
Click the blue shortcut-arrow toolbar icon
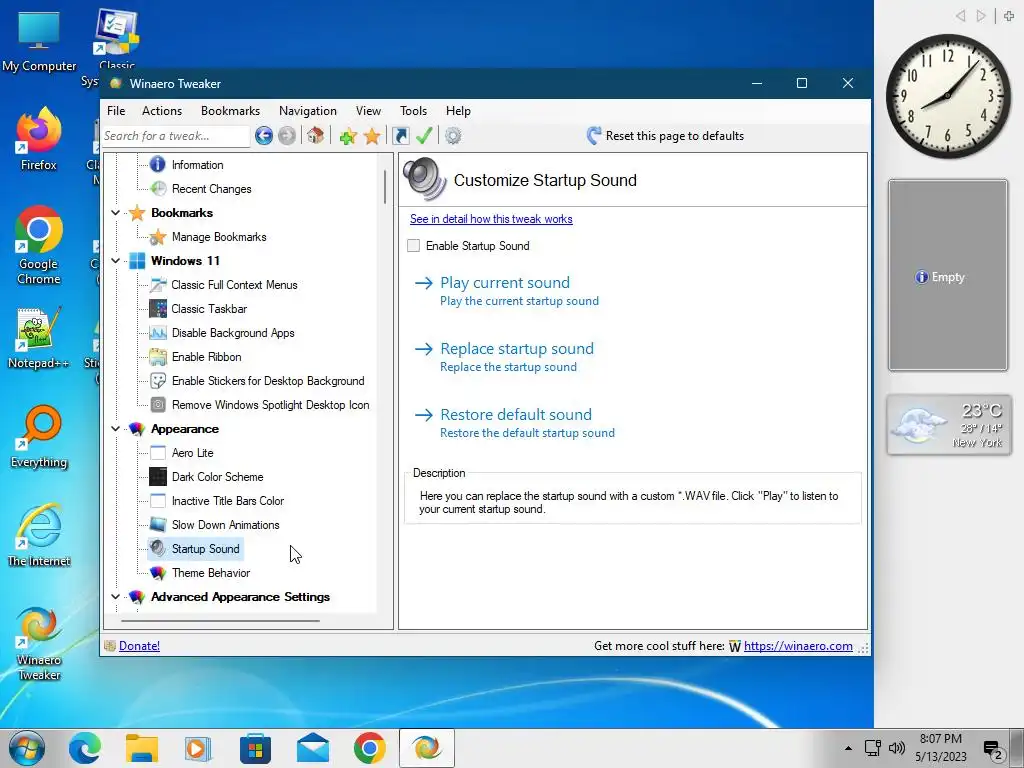[400, 136]
